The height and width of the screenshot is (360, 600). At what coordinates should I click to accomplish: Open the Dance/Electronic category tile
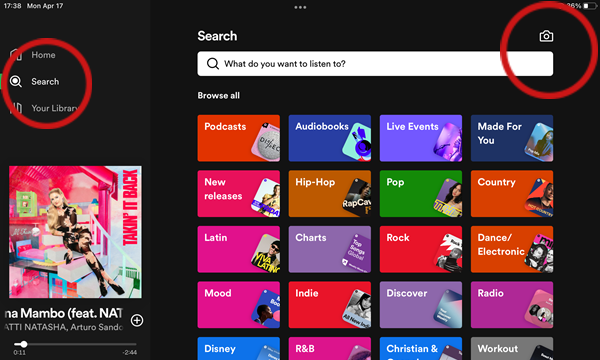point(512,249)
